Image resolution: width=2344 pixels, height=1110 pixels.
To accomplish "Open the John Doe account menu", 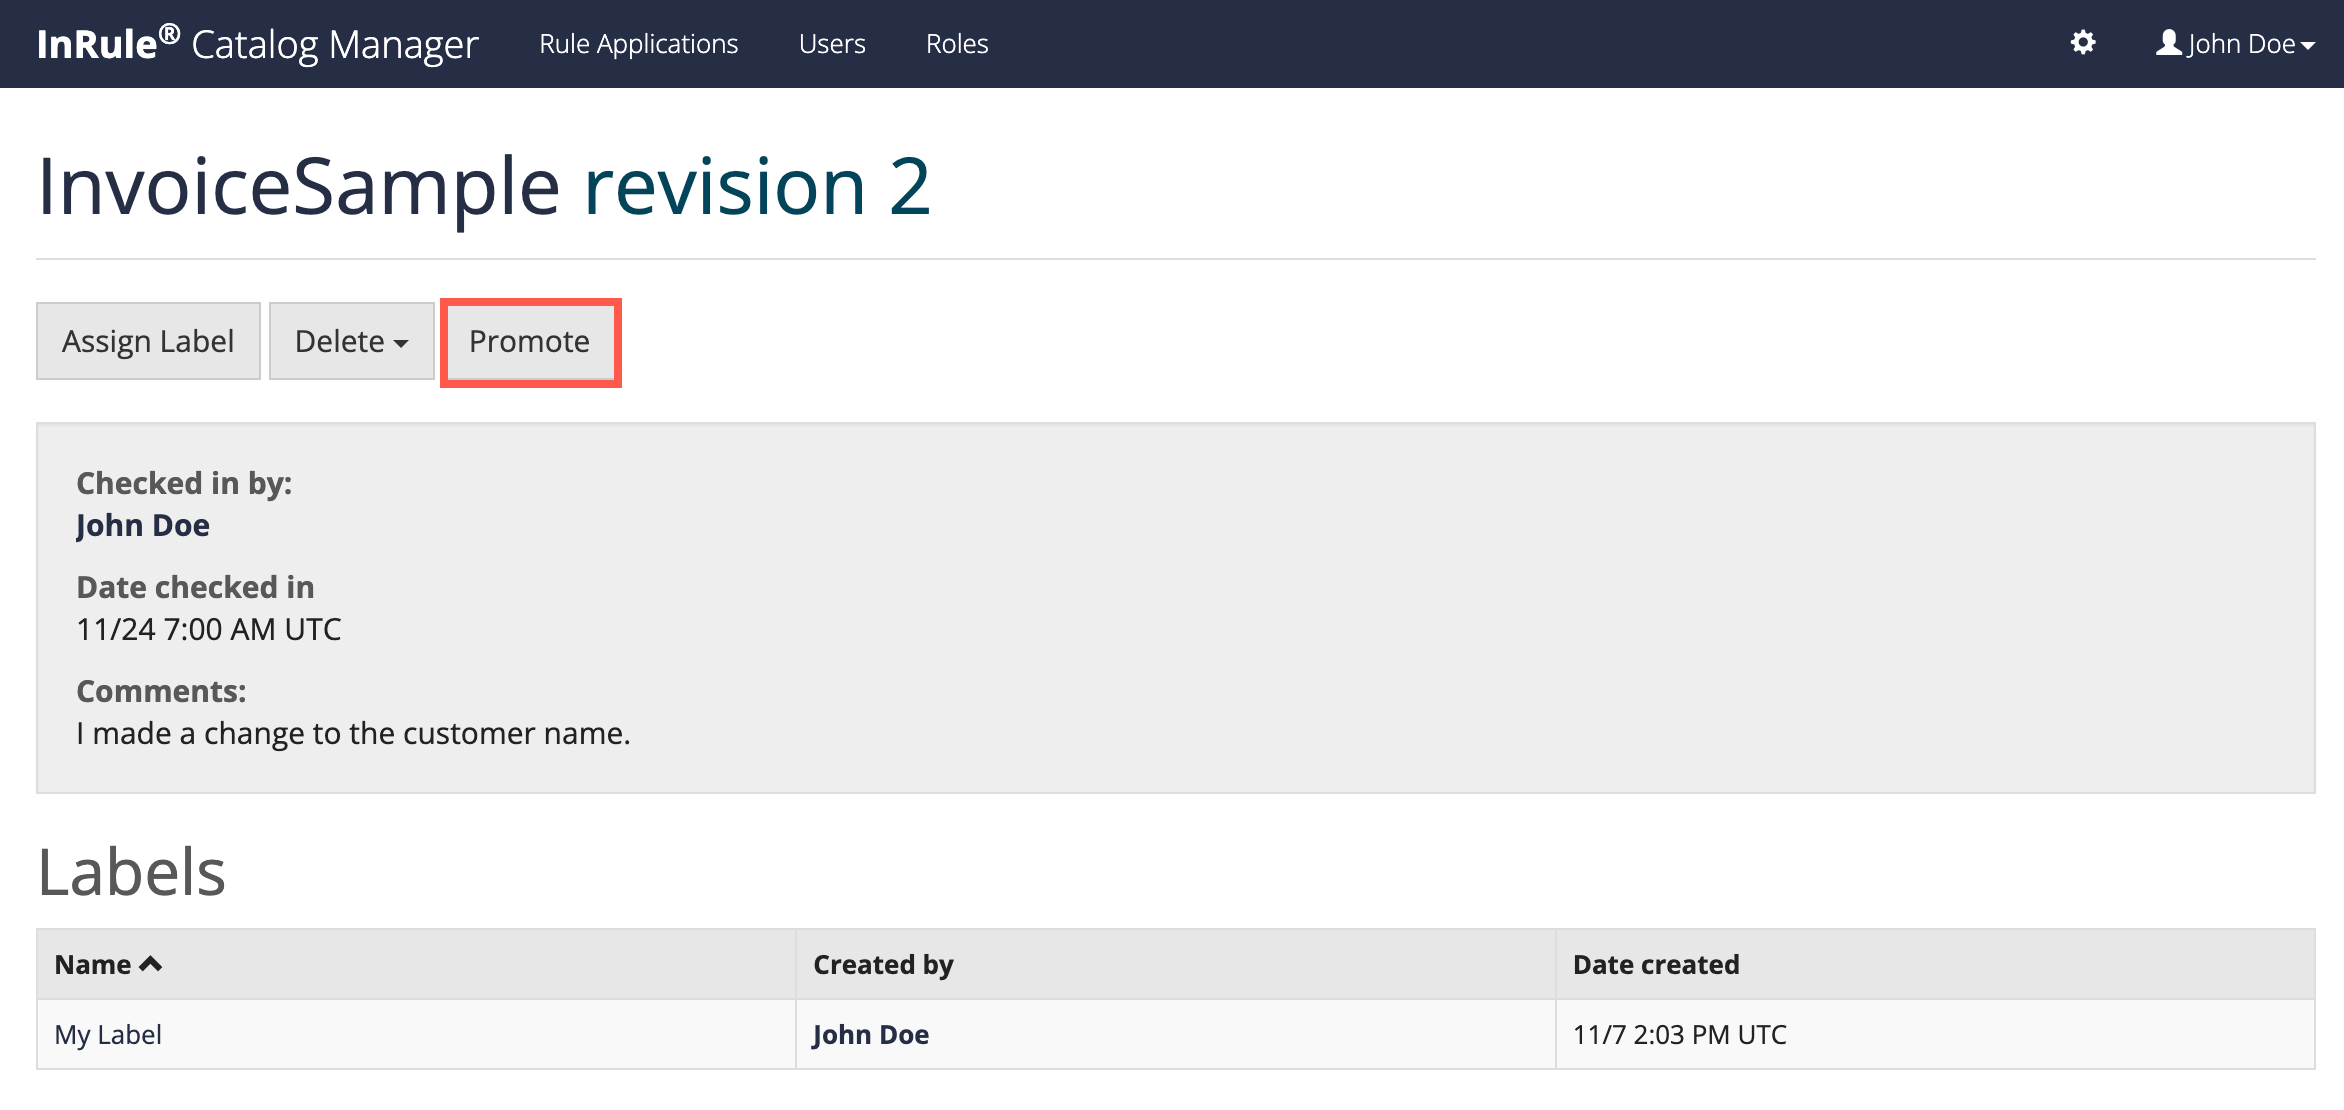I will (x=2240, y=44).
